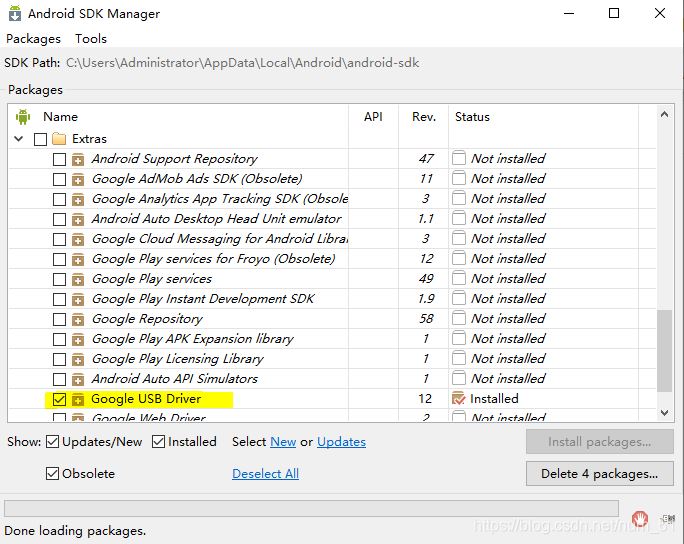Check the Android Auto API Simulators checkbox
This screenshot has width=684, height=544.
[59, 379]
